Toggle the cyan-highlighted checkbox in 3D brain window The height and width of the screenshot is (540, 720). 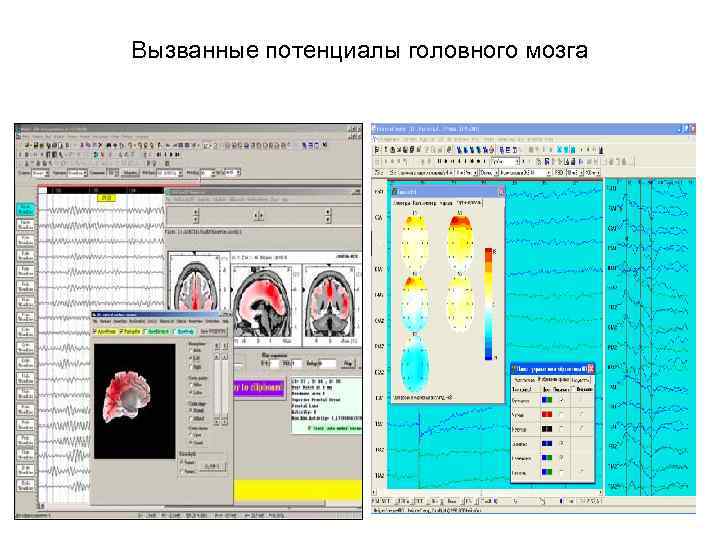click(x=184, y=331)
